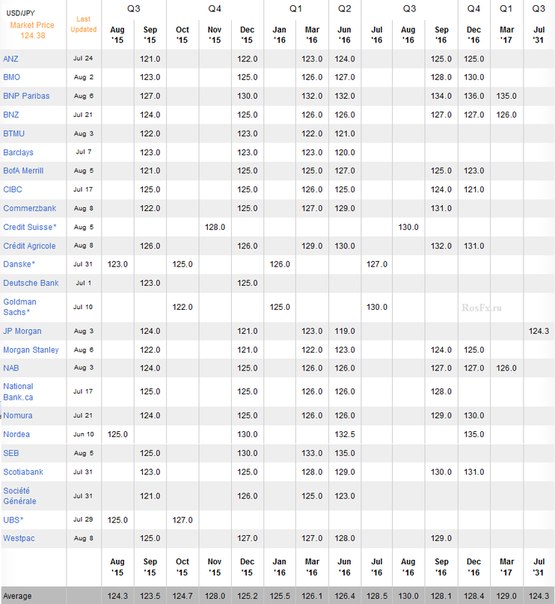Viewport: 555px width, 604px height.
Task: Select Goldman Sachs 130.0 Jul '16 value
Action: click(x=377, y=307)
